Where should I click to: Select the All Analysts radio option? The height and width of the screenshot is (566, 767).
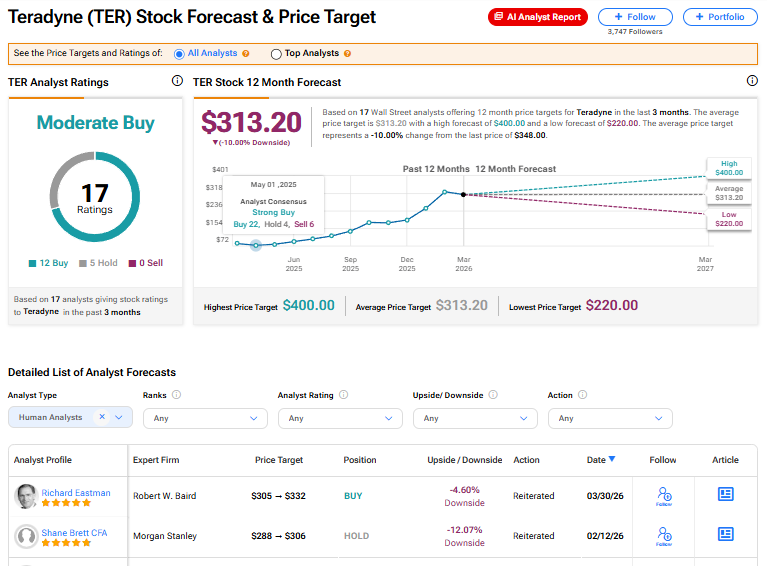[180, 54]
